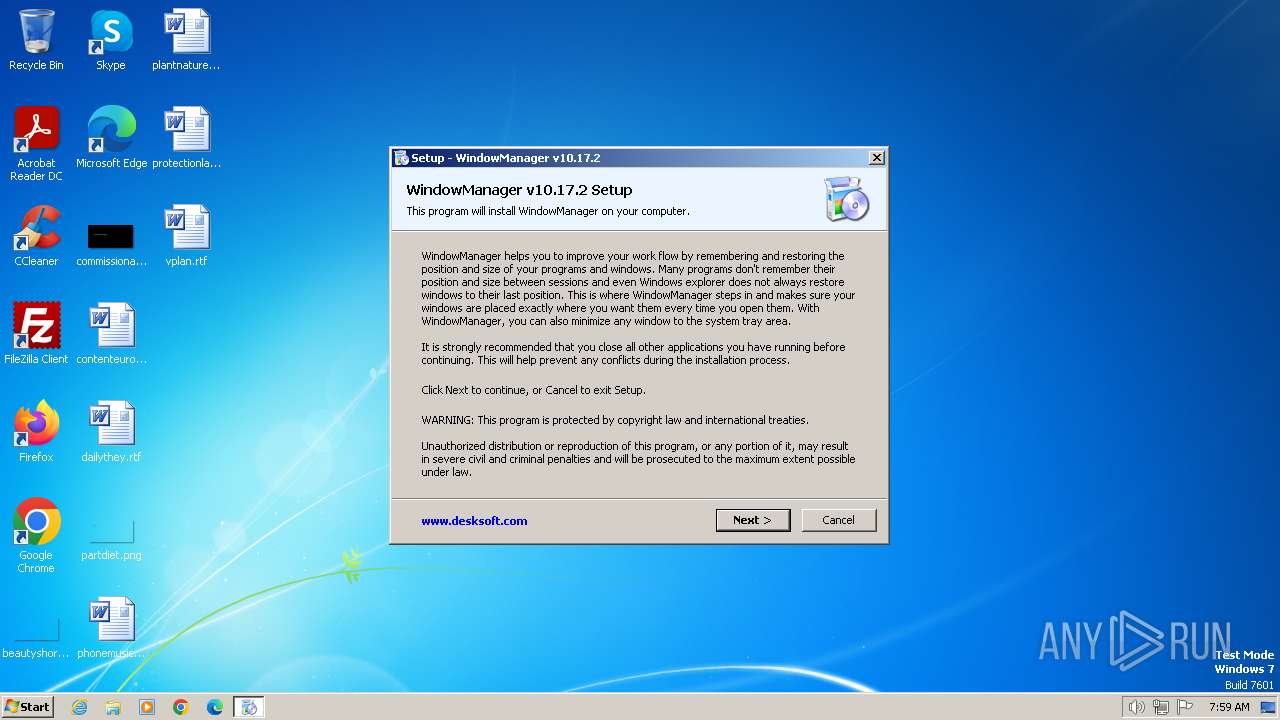The image size is (1280, 720).
Task: Click the 7:59 AM clock
Action: pyautogui.click(x=1229, y=707)
